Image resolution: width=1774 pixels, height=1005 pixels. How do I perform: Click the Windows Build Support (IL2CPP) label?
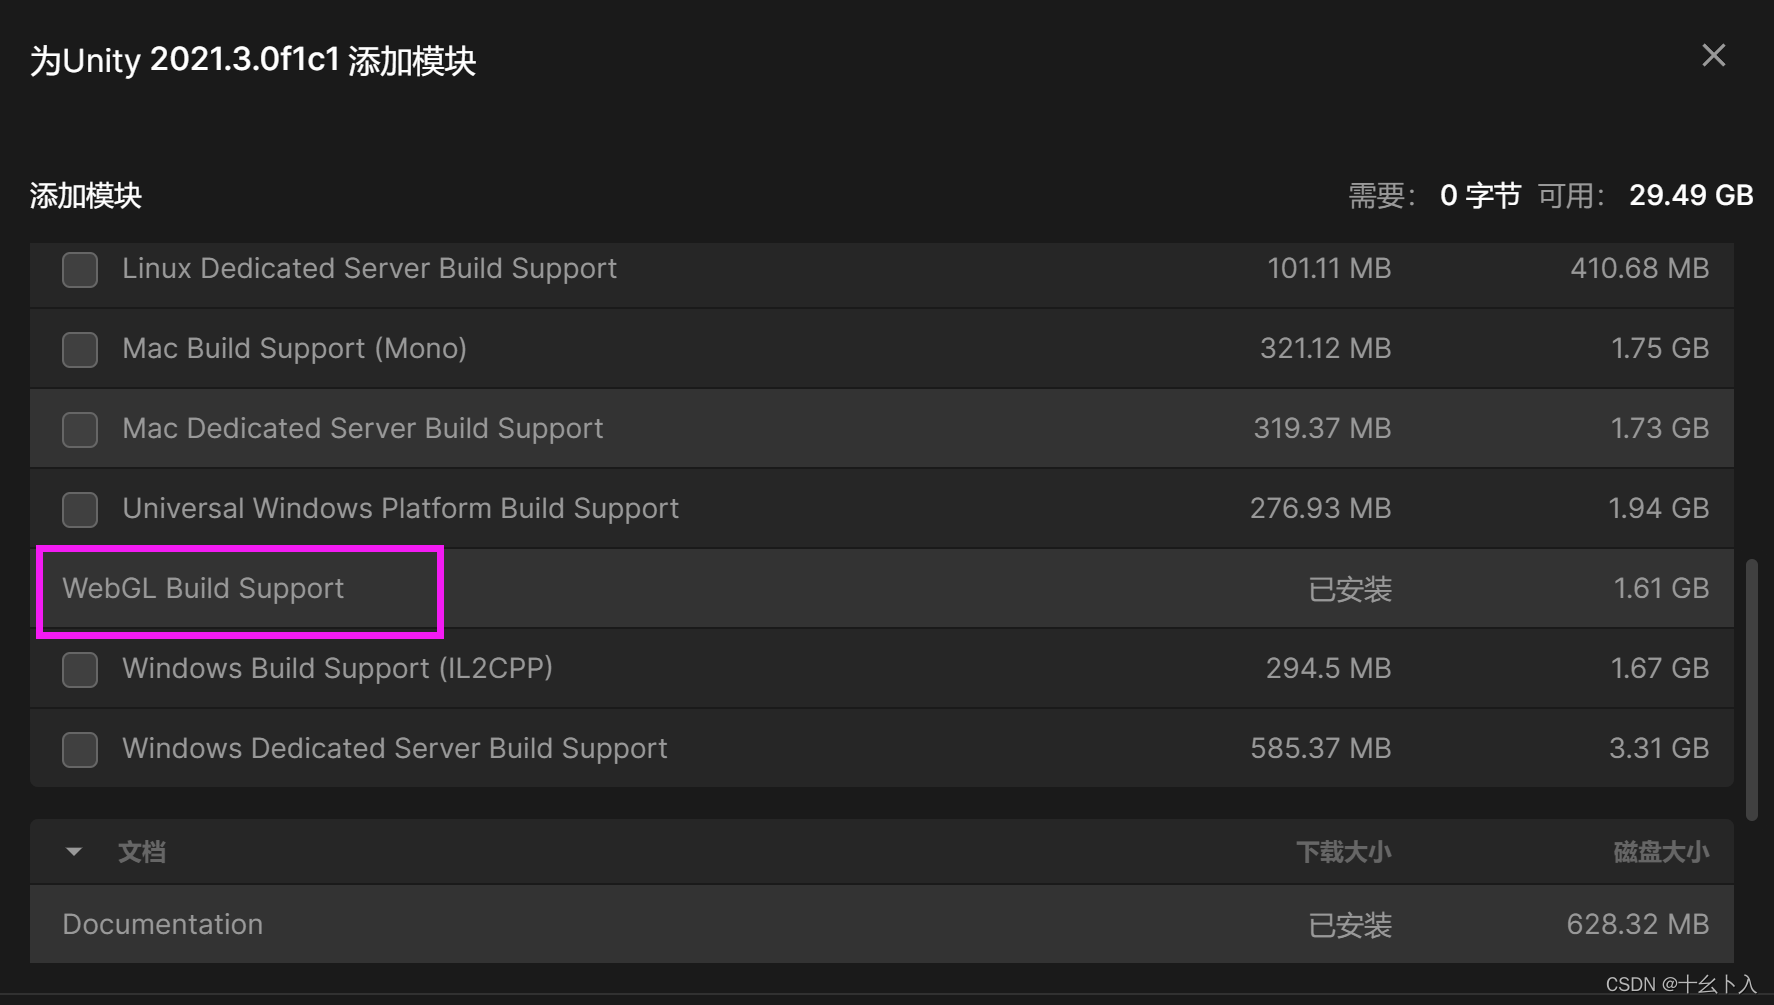pyautogui.click(x=337, y=668)
